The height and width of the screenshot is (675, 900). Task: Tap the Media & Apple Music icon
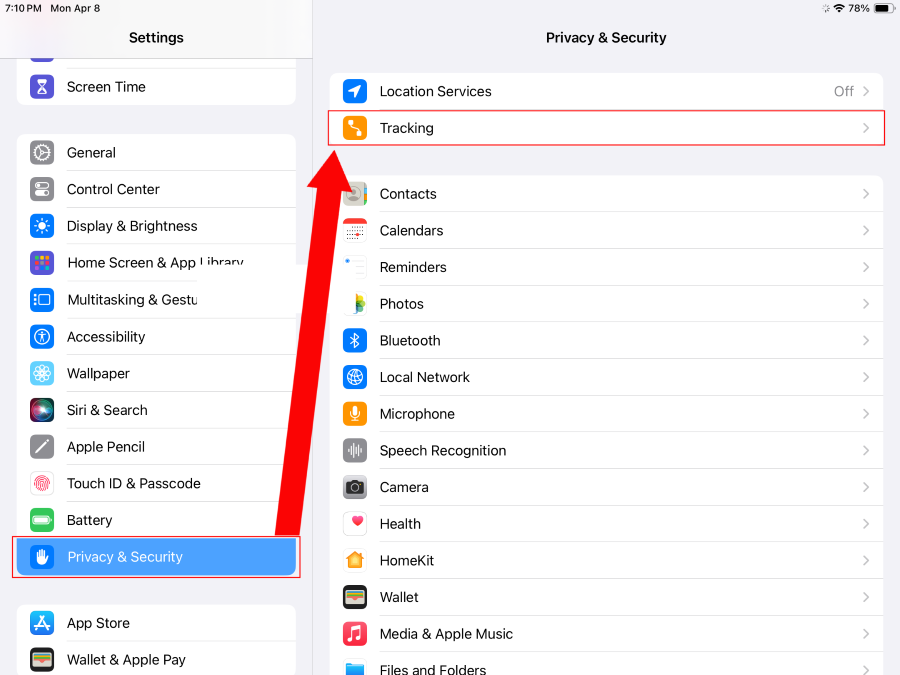(x=355, y=634)
